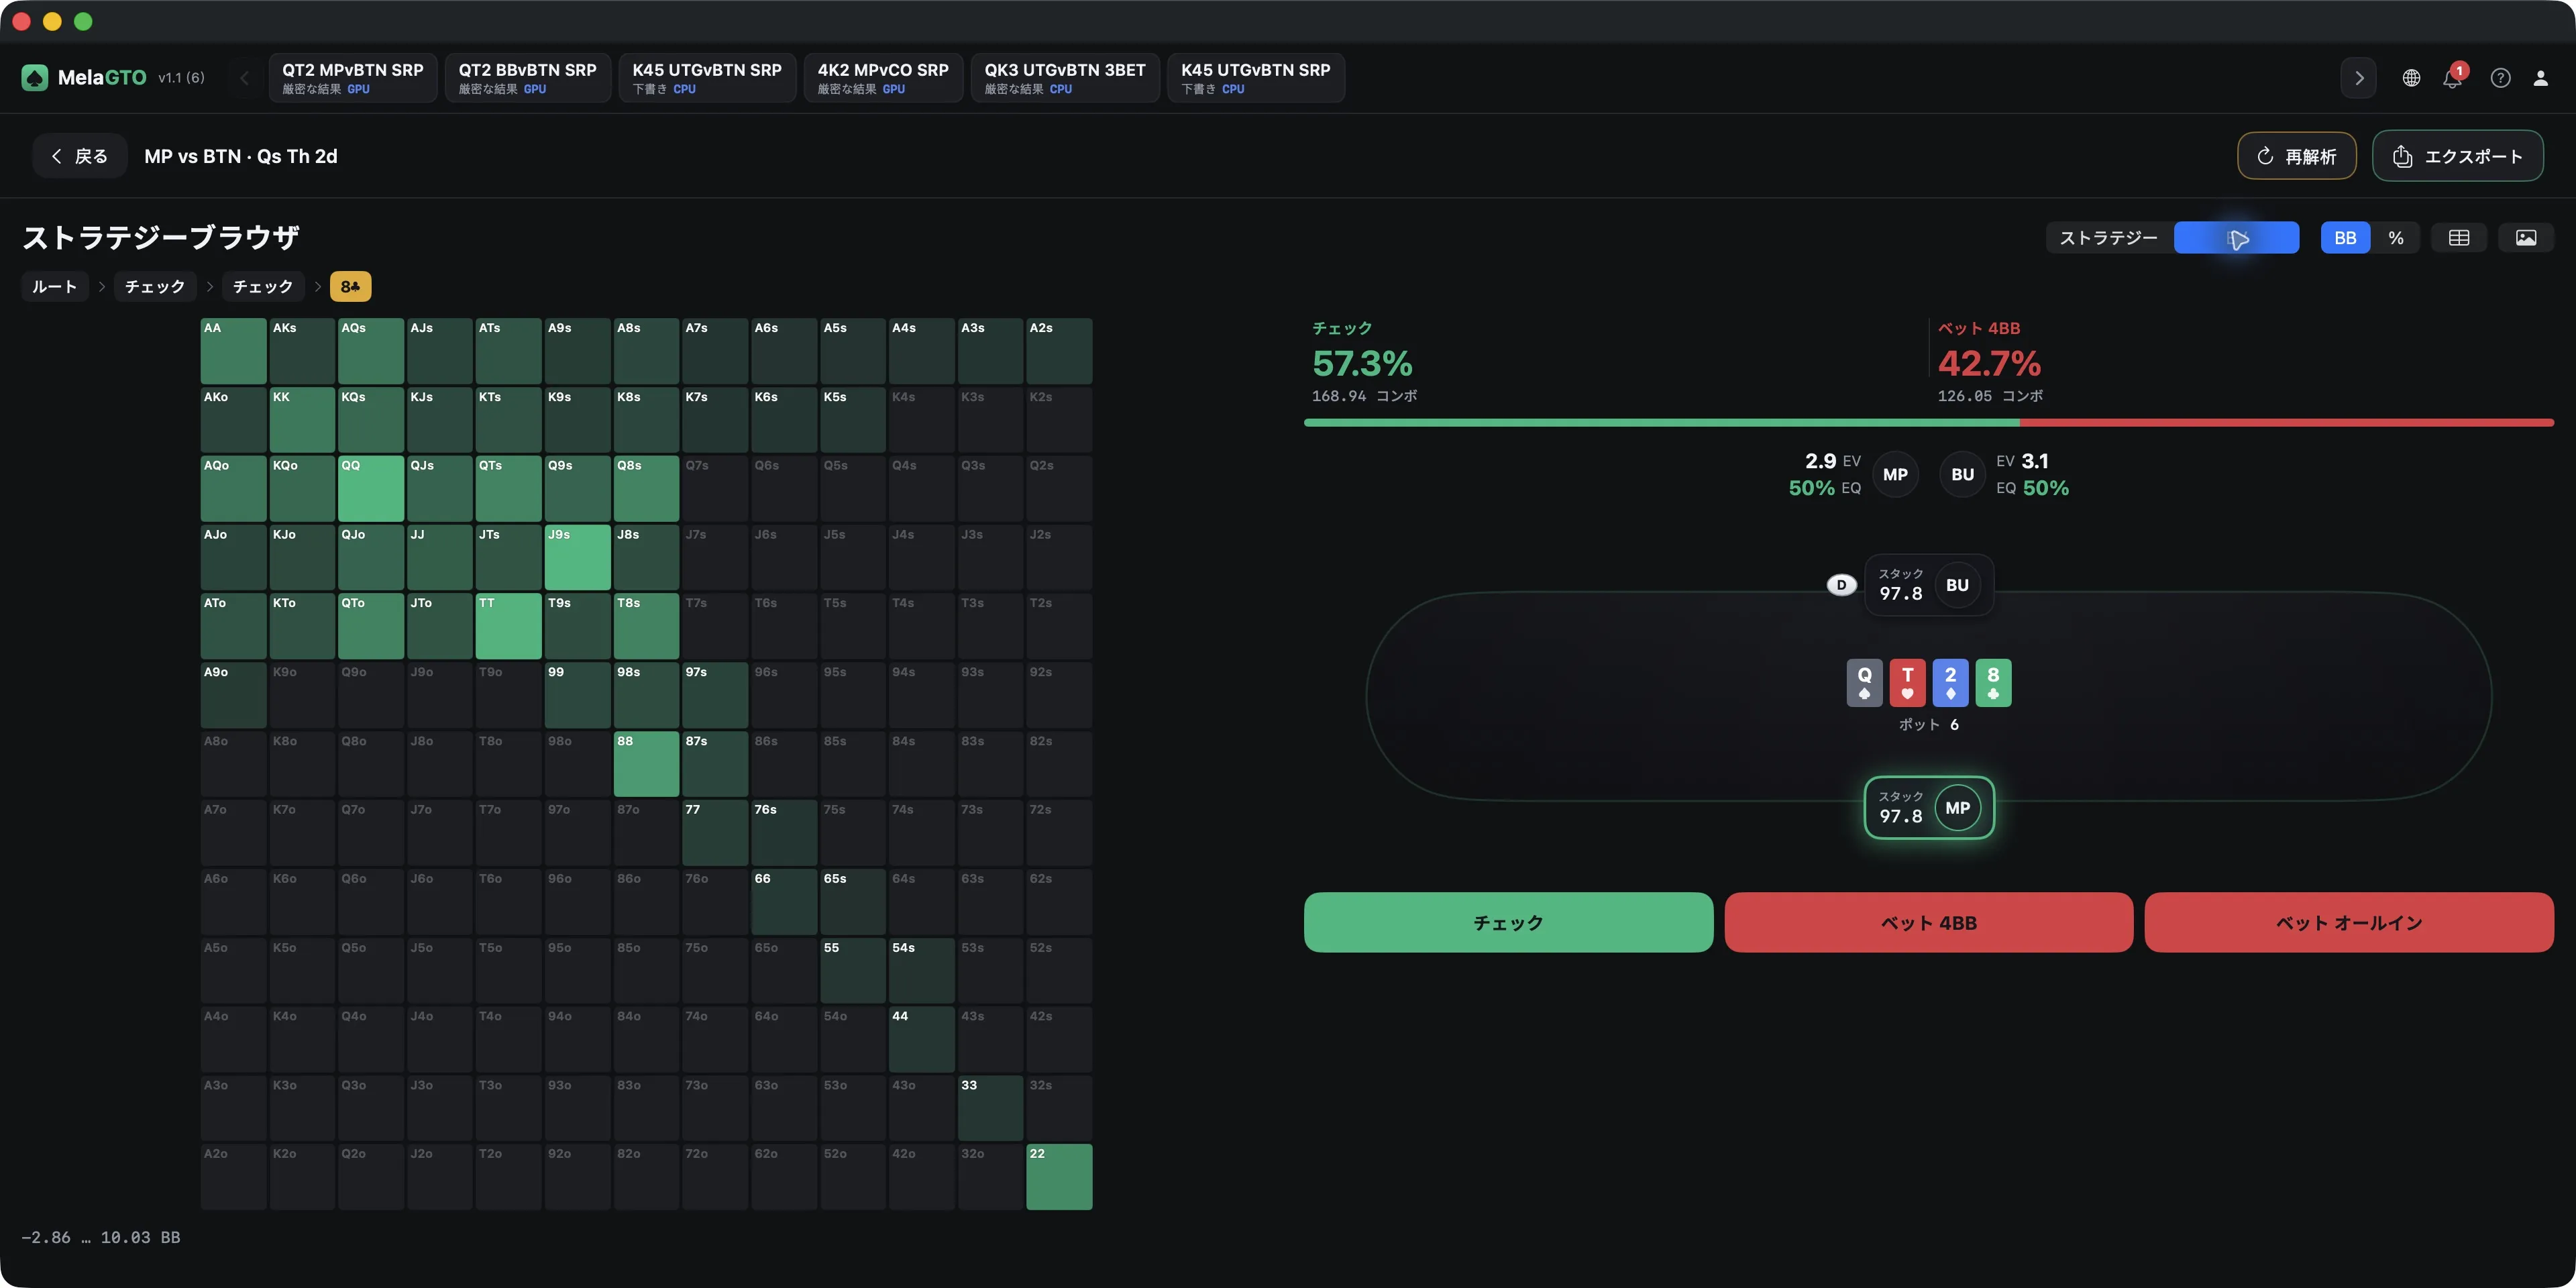Screen dimensions: 2576x1288
Task: Open the 4K2 MPvCO SRP tab
Action: [x=883, y=78]
